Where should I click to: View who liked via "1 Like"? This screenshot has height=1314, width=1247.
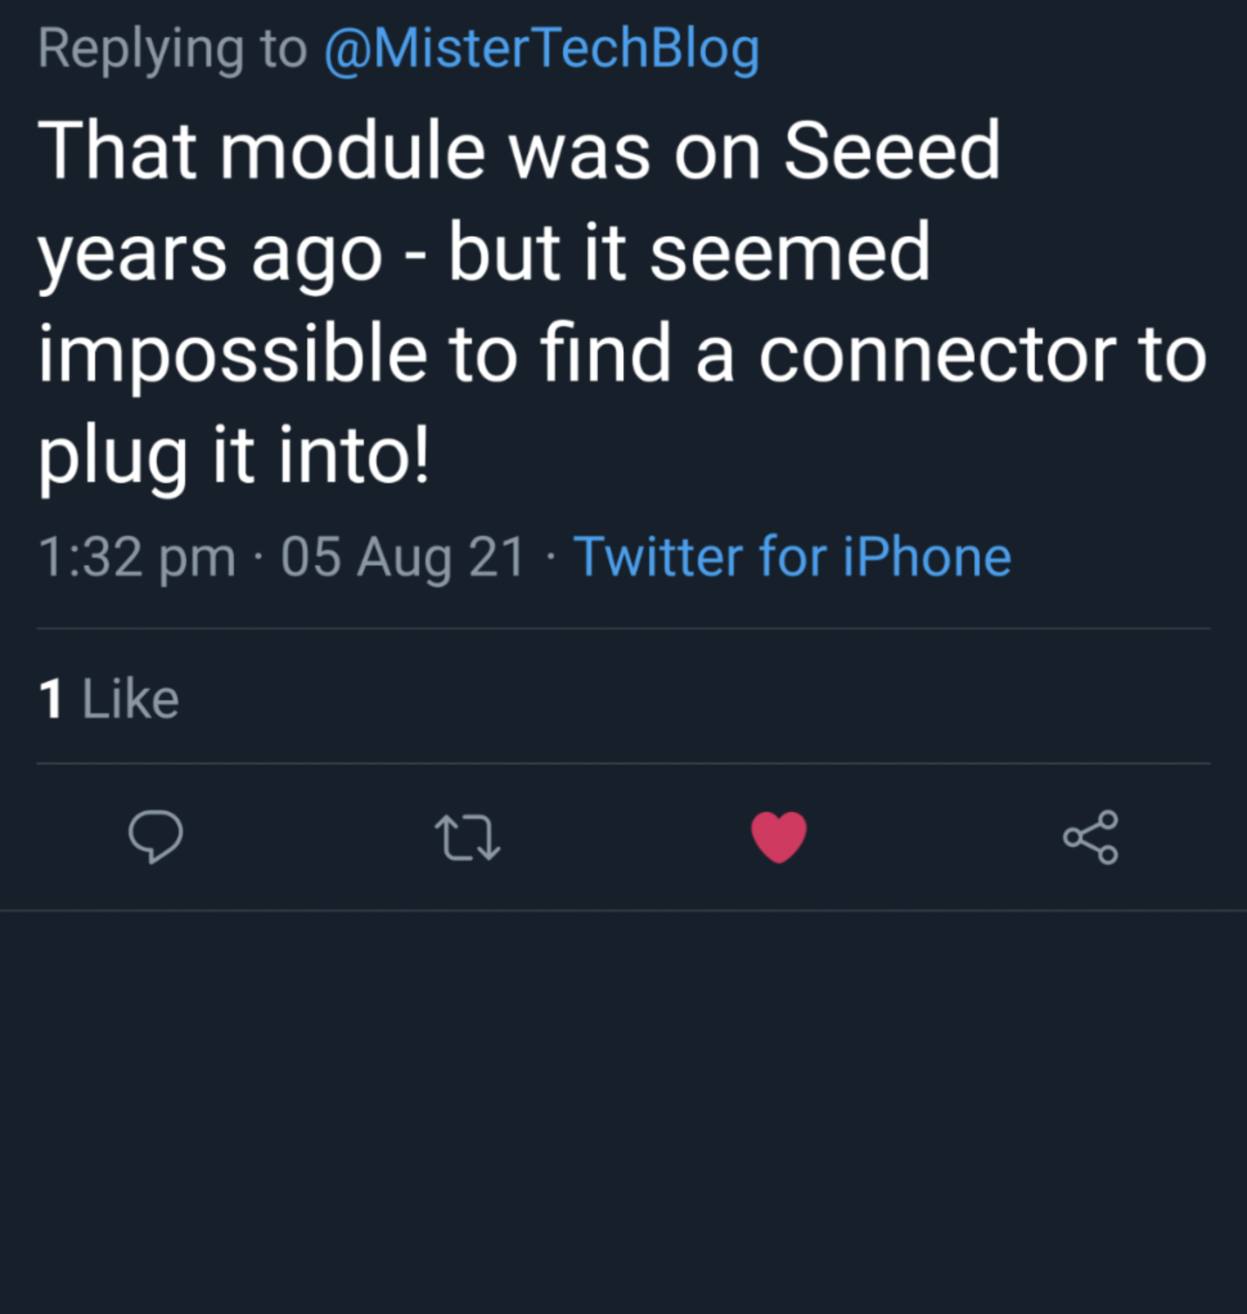pyautogui.click(x=109, y=698)
